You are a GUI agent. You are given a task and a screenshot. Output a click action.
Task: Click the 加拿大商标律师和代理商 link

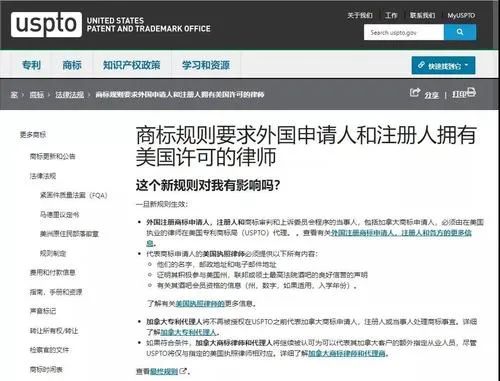[x=347, y=353]
